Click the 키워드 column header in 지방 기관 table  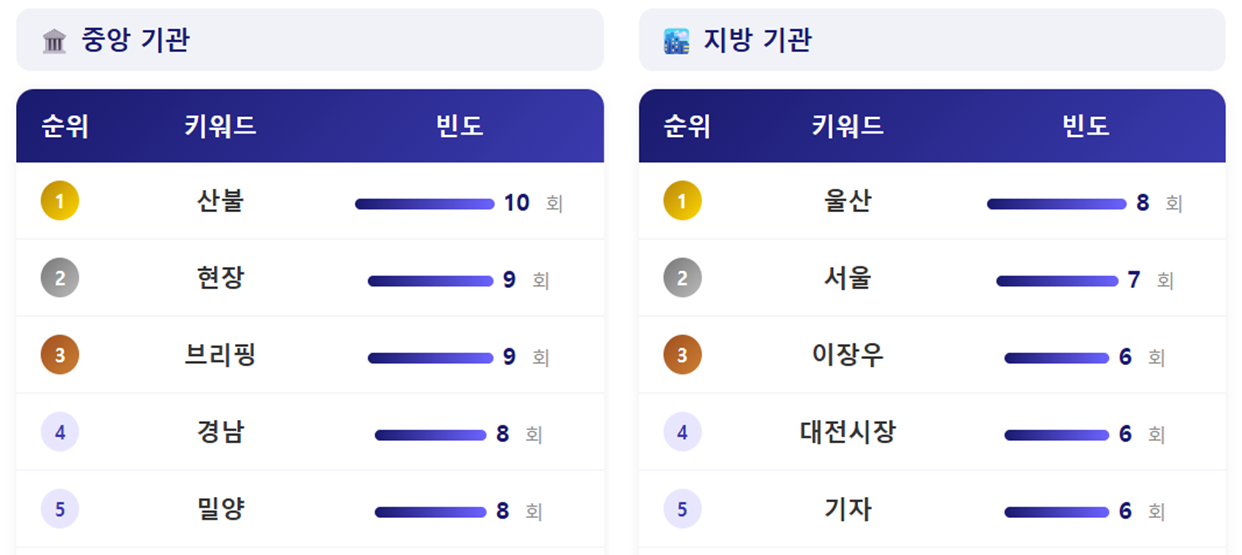tap(847, 127)
